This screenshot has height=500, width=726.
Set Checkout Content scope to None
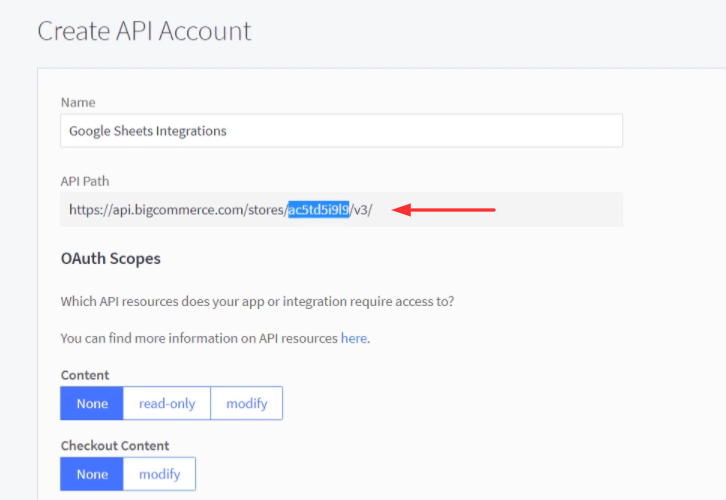click(92, 474)
